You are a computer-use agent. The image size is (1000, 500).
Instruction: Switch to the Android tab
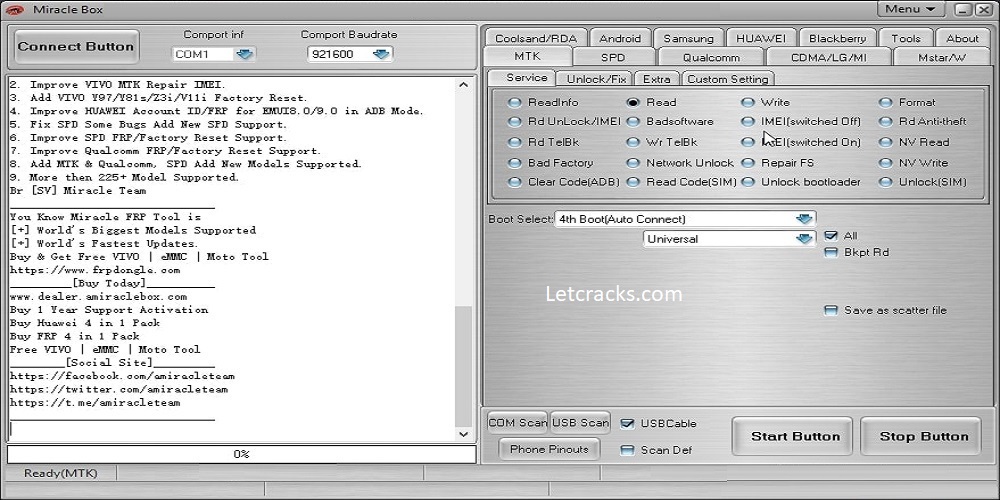coord(620,38)
